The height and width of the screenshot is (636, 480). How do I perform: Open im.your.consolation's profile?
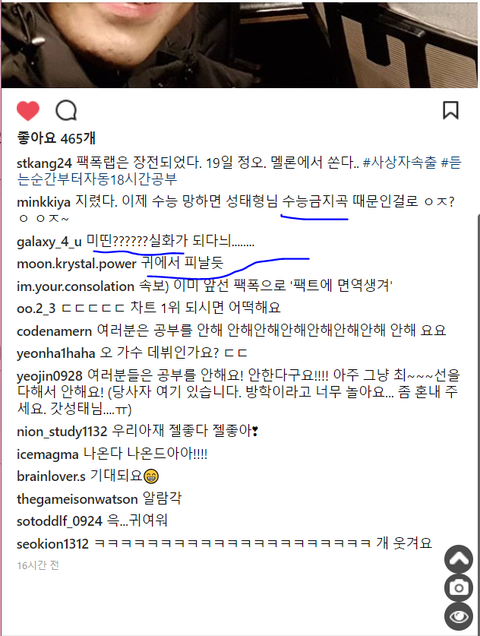pos(75,286)
